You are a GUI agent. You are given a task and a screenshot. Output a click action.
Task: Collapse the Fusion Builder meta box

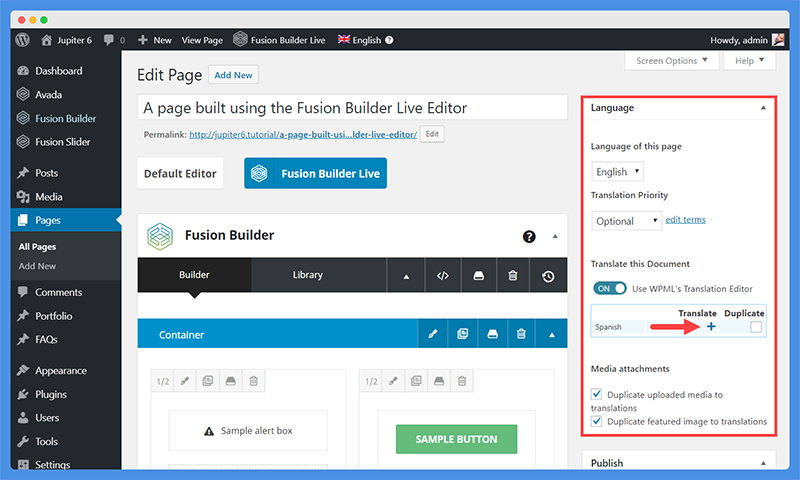pos(555,236)
